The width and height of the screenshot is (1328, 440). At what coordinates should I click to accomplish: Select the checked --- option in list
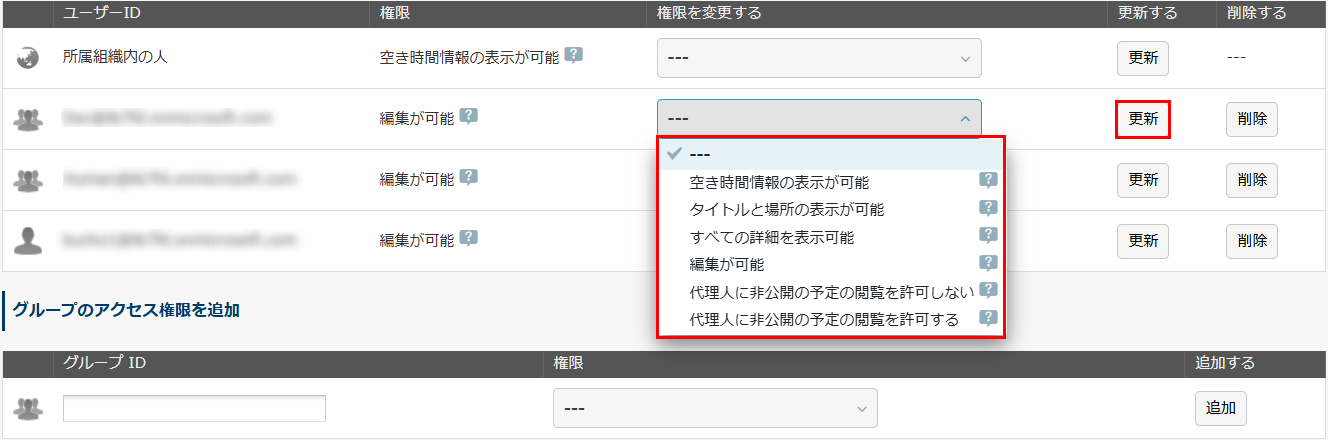click(830, 154)
